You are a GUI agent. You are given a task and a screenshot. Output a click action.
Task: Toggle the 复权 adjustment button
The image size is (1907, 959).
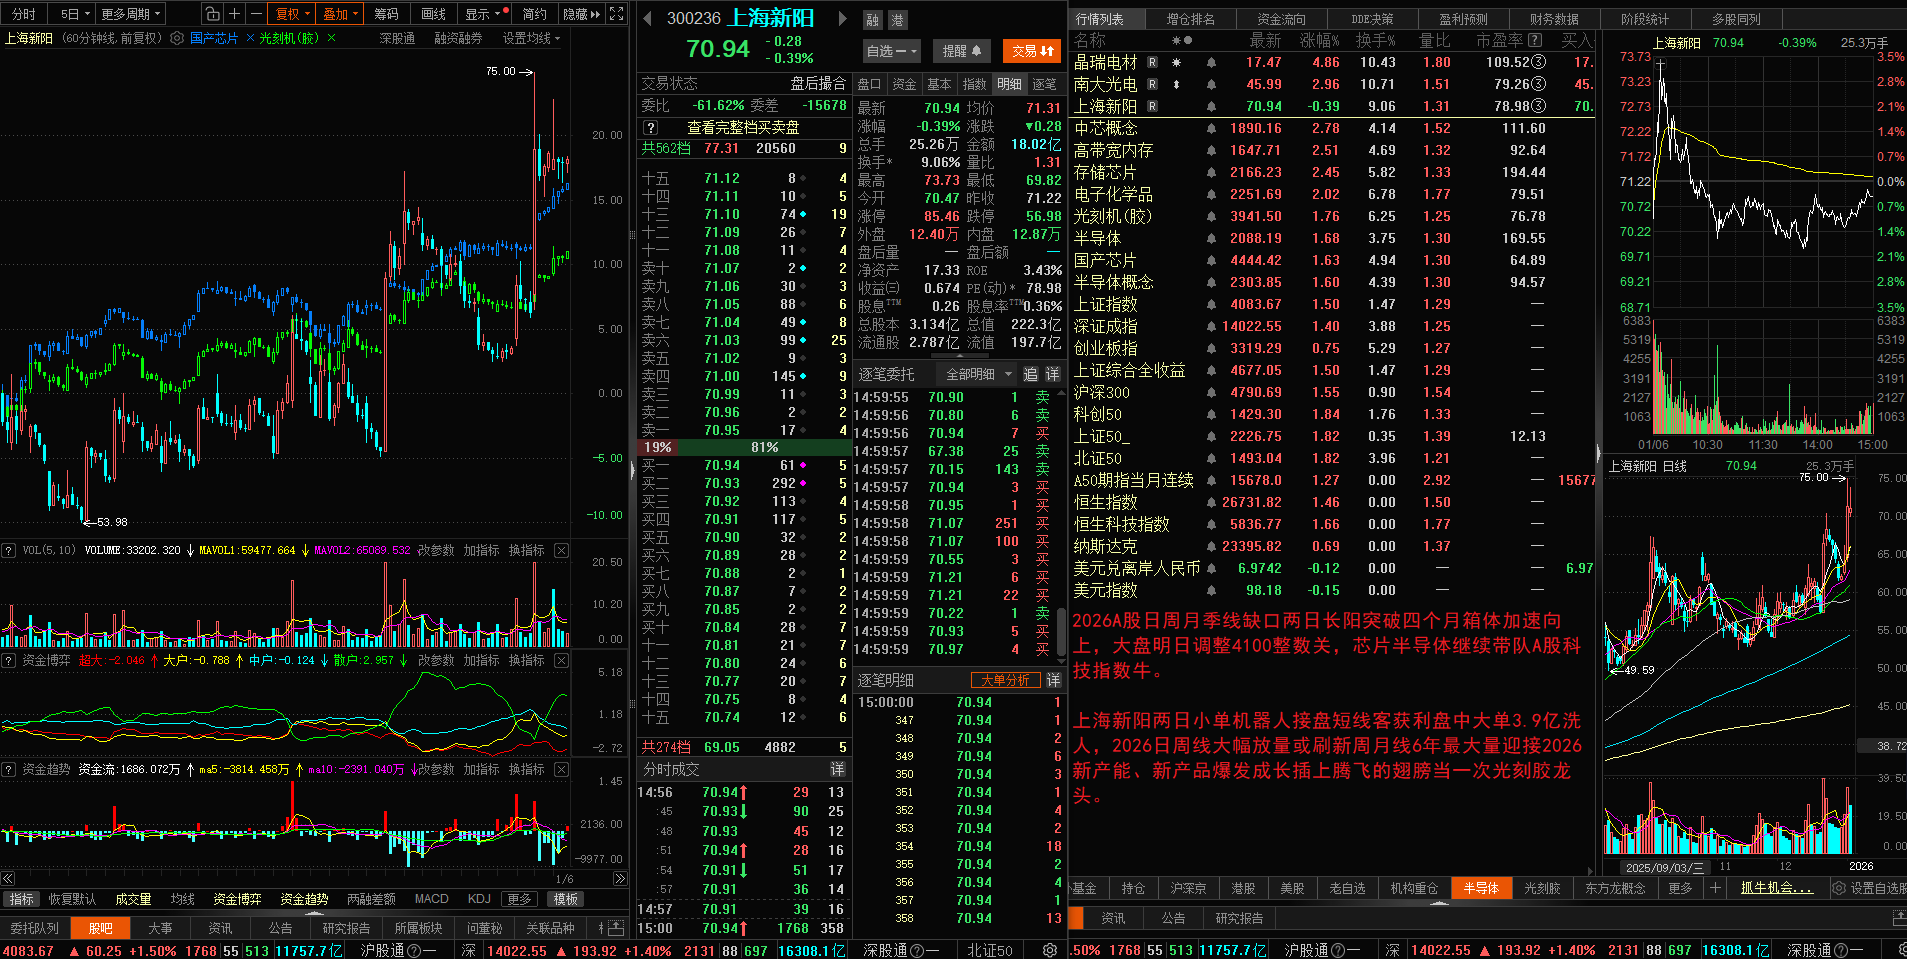pos(292,14)
